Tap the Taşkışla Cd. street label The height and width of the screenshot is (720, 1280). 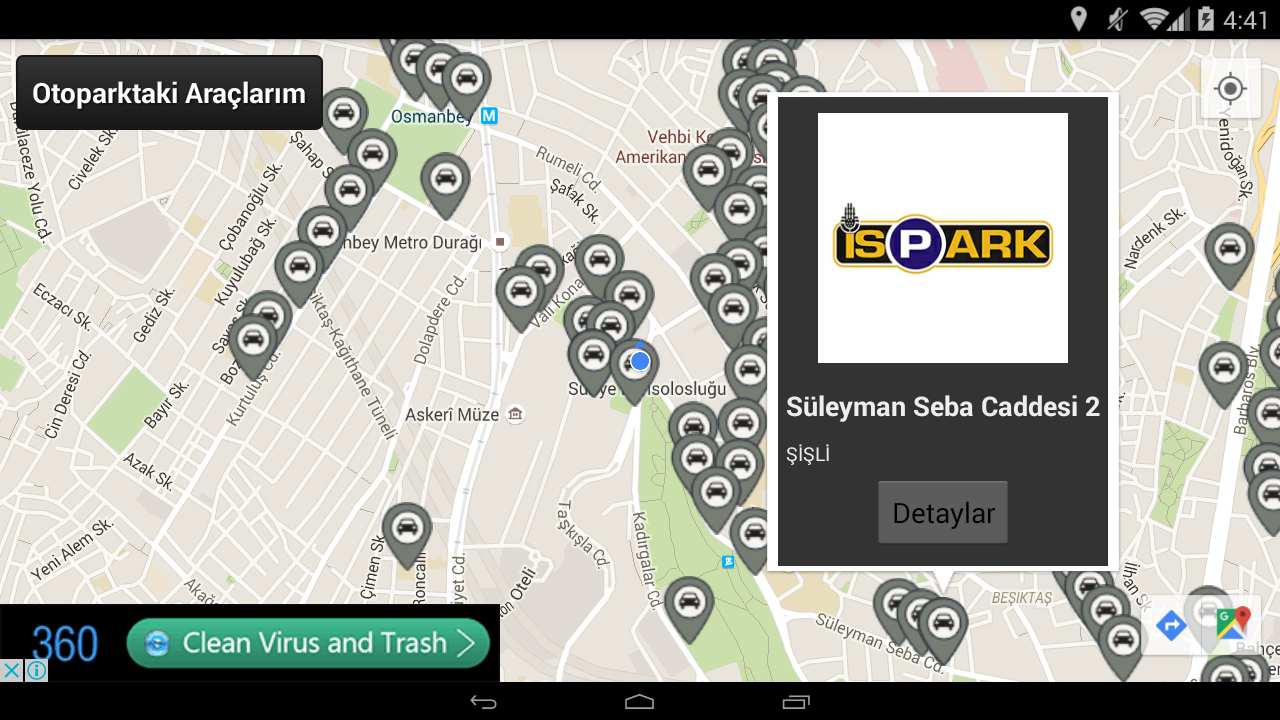pos(583,533)
